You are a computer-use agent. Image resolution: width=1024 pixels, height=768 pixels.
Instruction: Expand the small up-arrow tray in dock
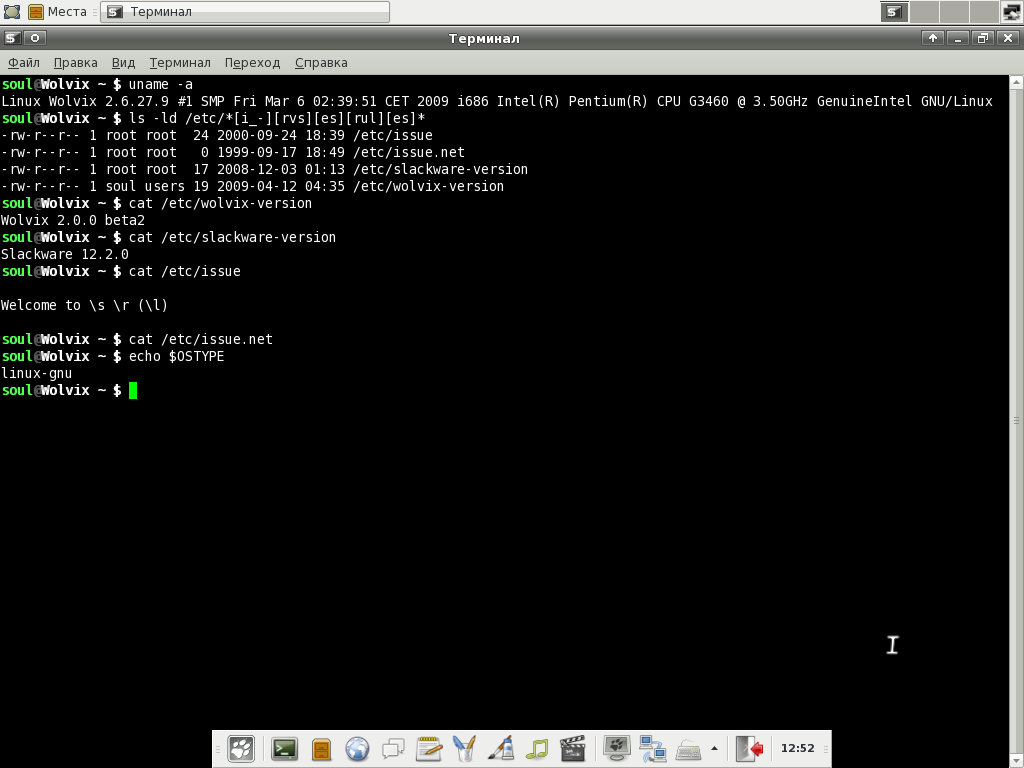pyautogui.click(x=714, y=749)
